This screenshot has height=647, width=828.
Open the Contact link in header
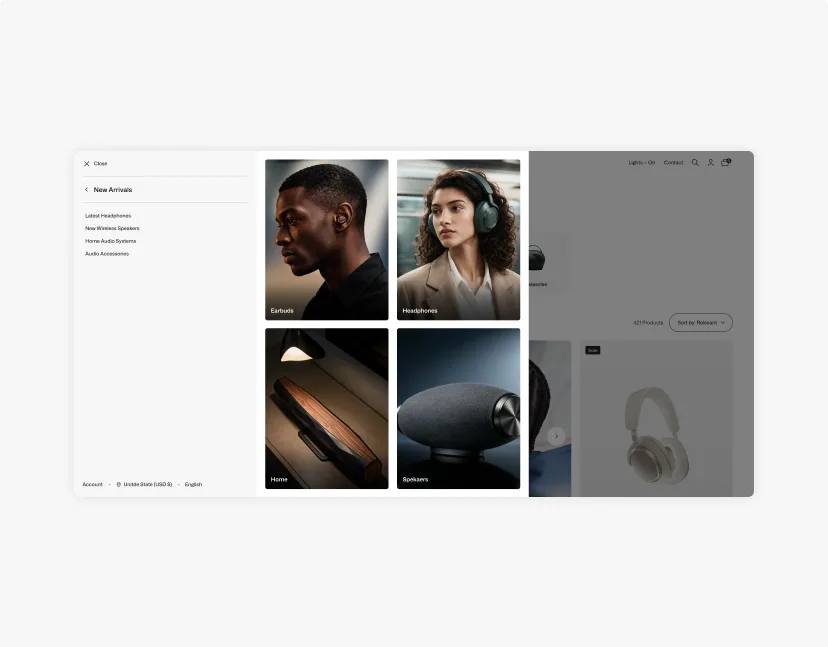pyautogui.click(x=673, y=163)
